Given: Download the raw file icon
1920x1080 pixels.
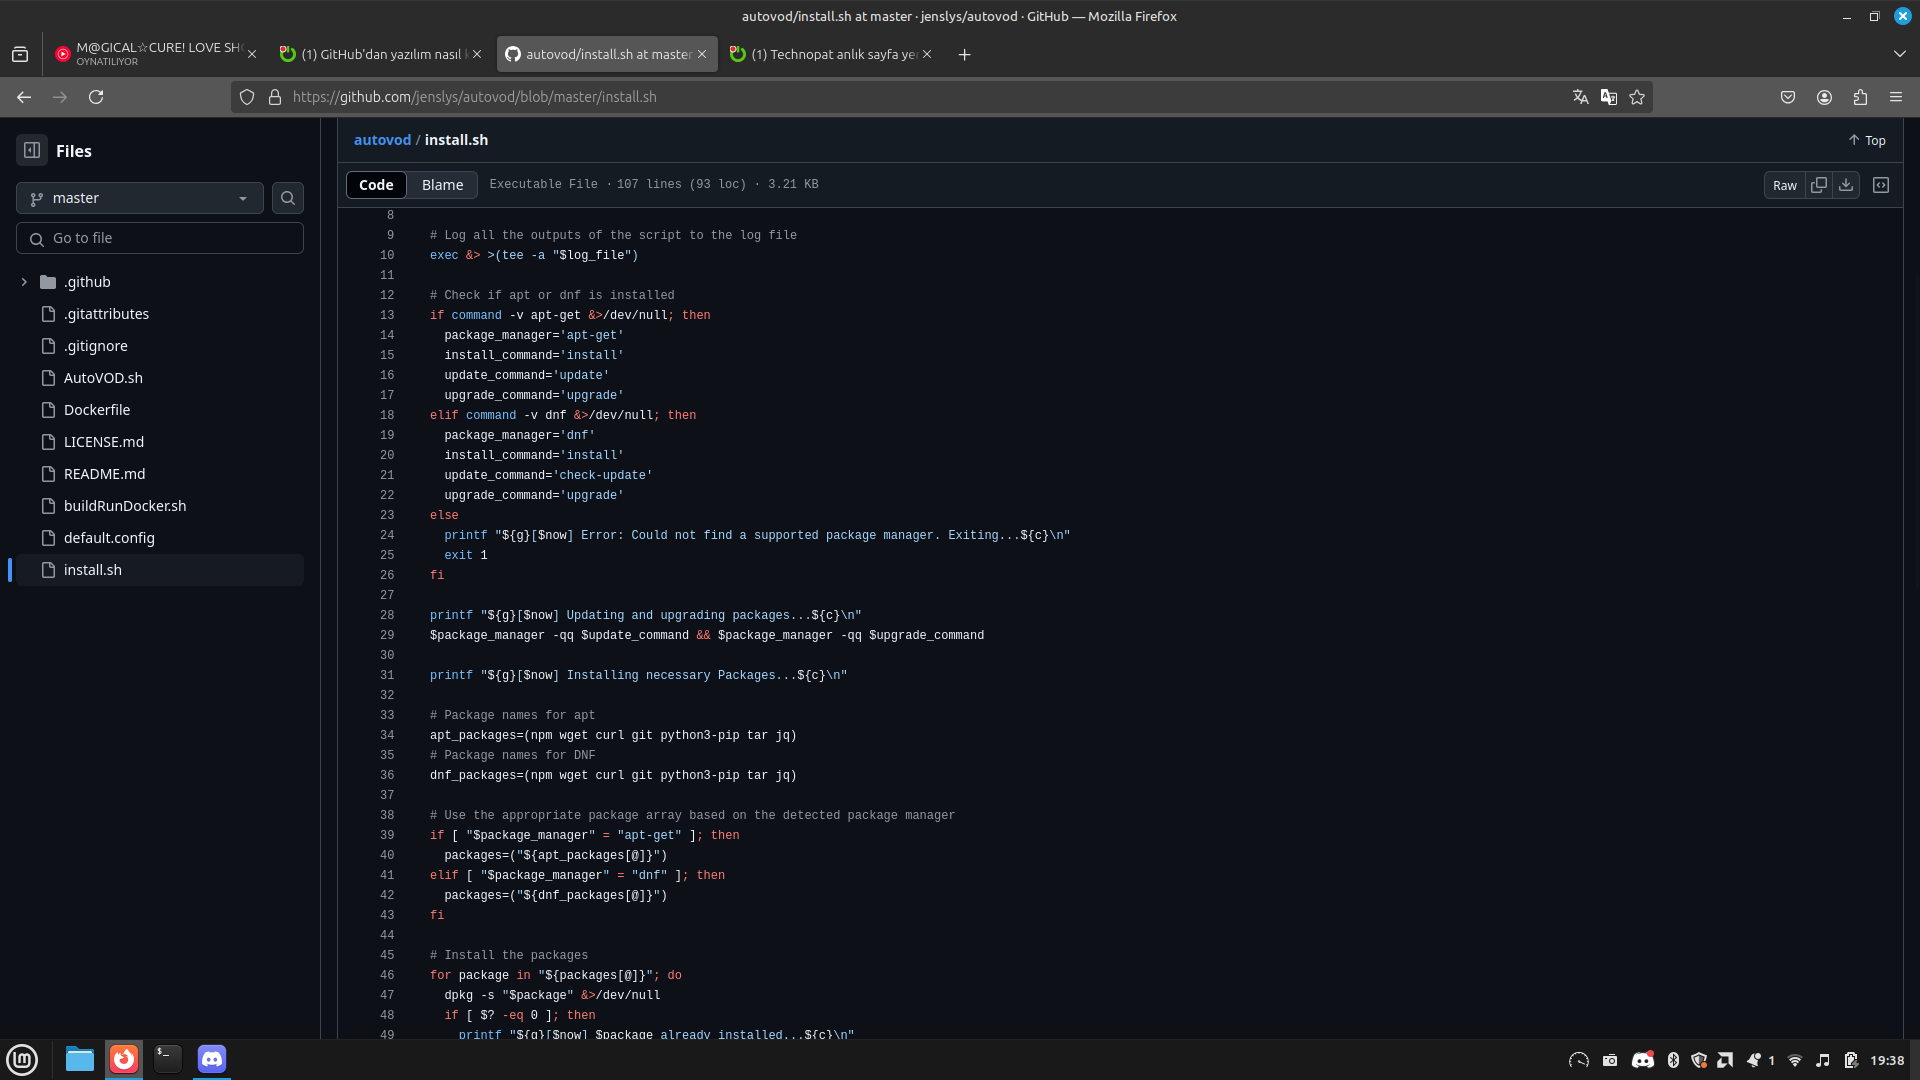Looking at the screenshot, I should tap(1846, 185).
